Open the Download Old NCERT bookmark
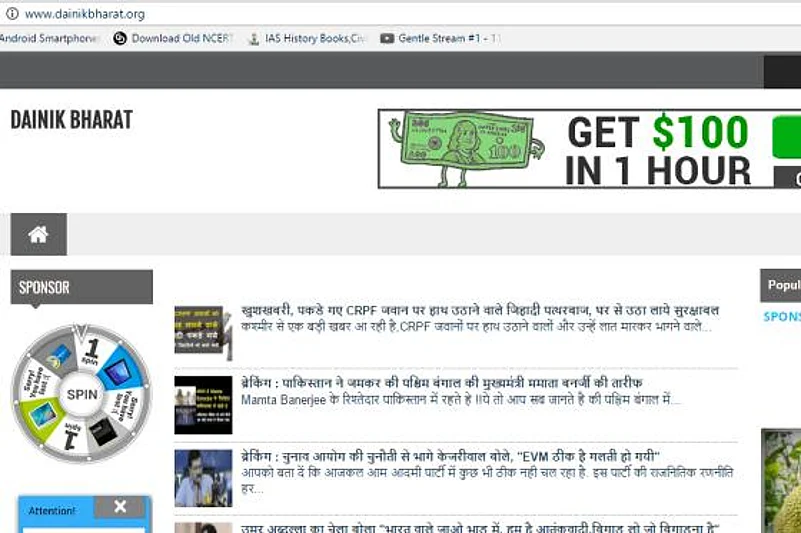This screenshot has width=801, height=533. click(172, 39)
